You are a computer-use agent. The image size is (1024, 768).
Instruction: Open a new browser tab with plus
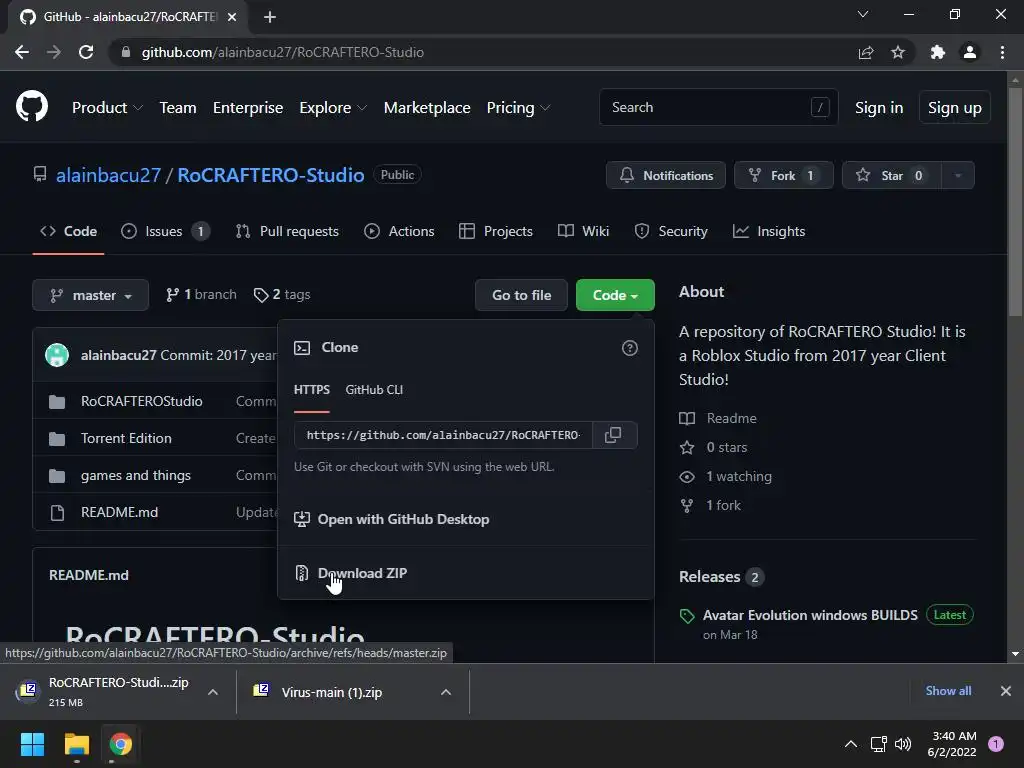[x=270, y=17]
